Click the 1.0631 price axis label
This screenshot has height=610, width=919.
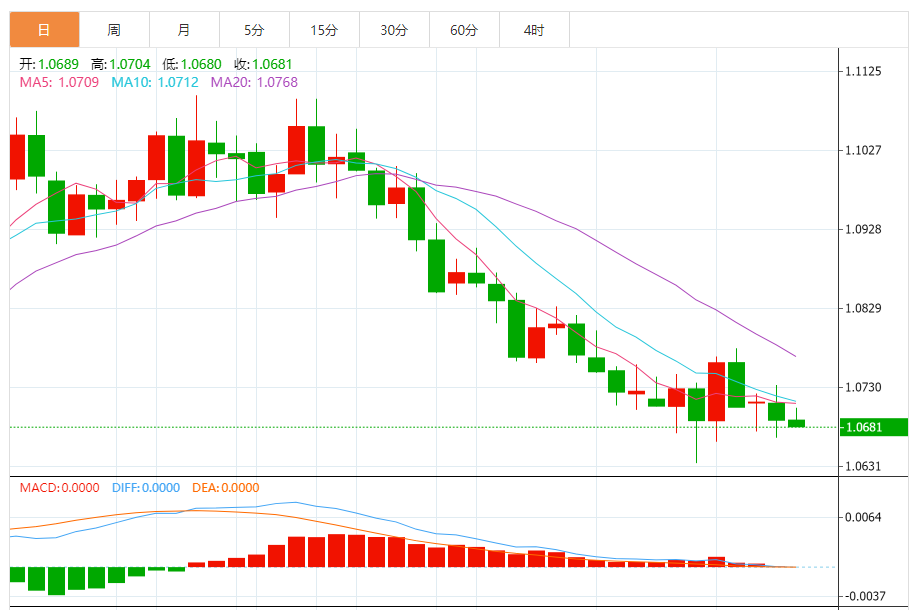click(x=863, y=466)
